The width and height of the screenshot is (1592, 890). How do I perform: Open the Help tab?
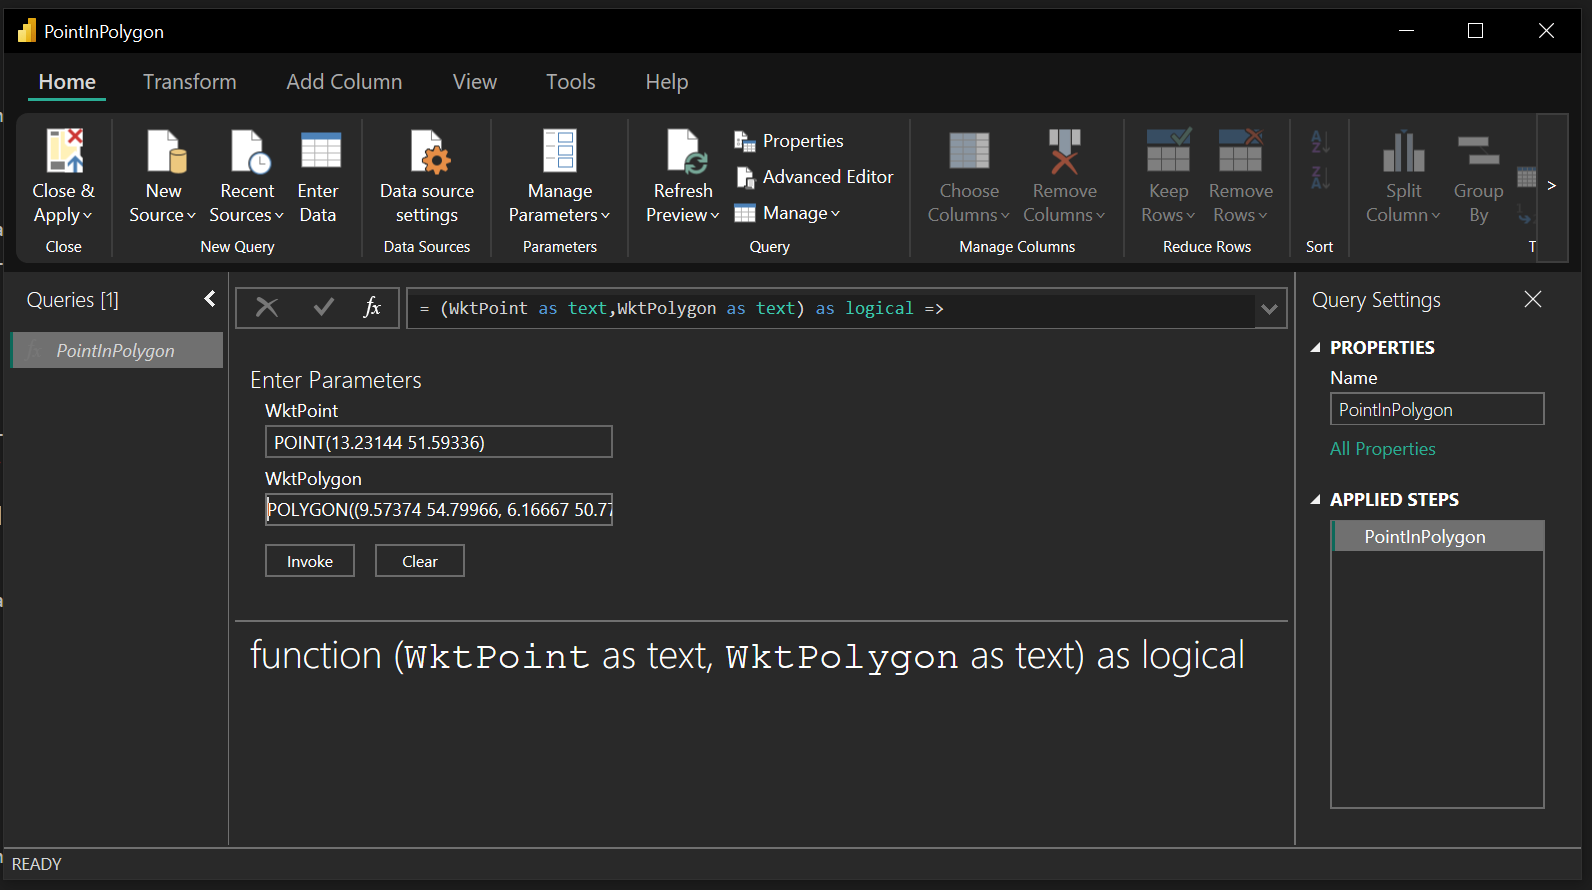pyautogui.click(x=666, y=82)
